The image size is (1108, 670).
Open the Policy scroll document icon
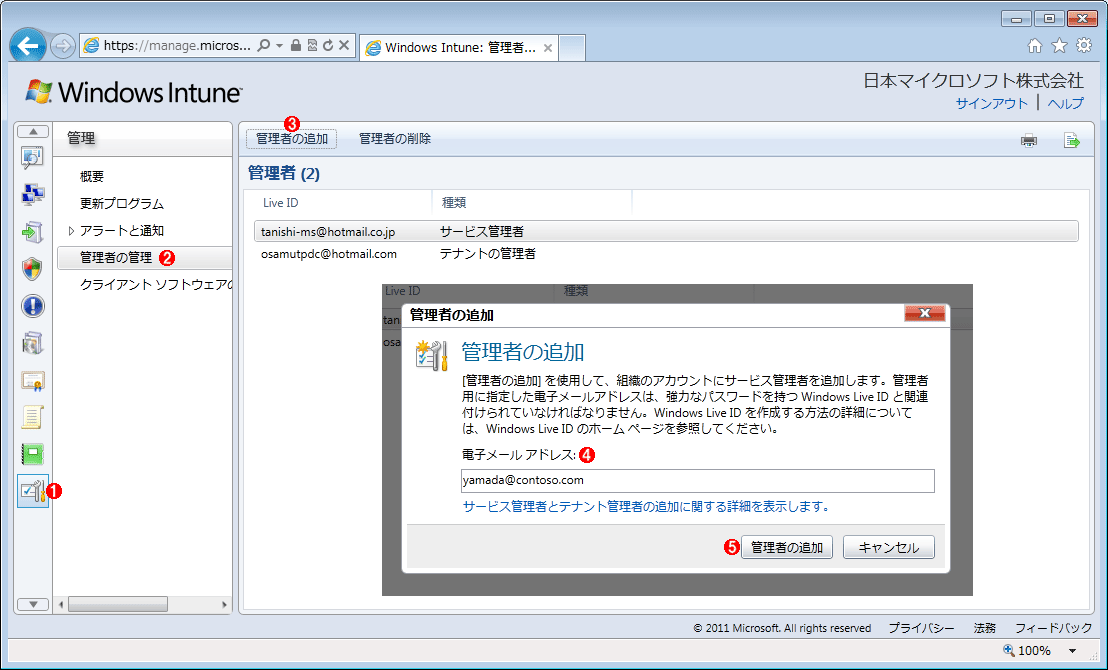(x=33, y=417)
